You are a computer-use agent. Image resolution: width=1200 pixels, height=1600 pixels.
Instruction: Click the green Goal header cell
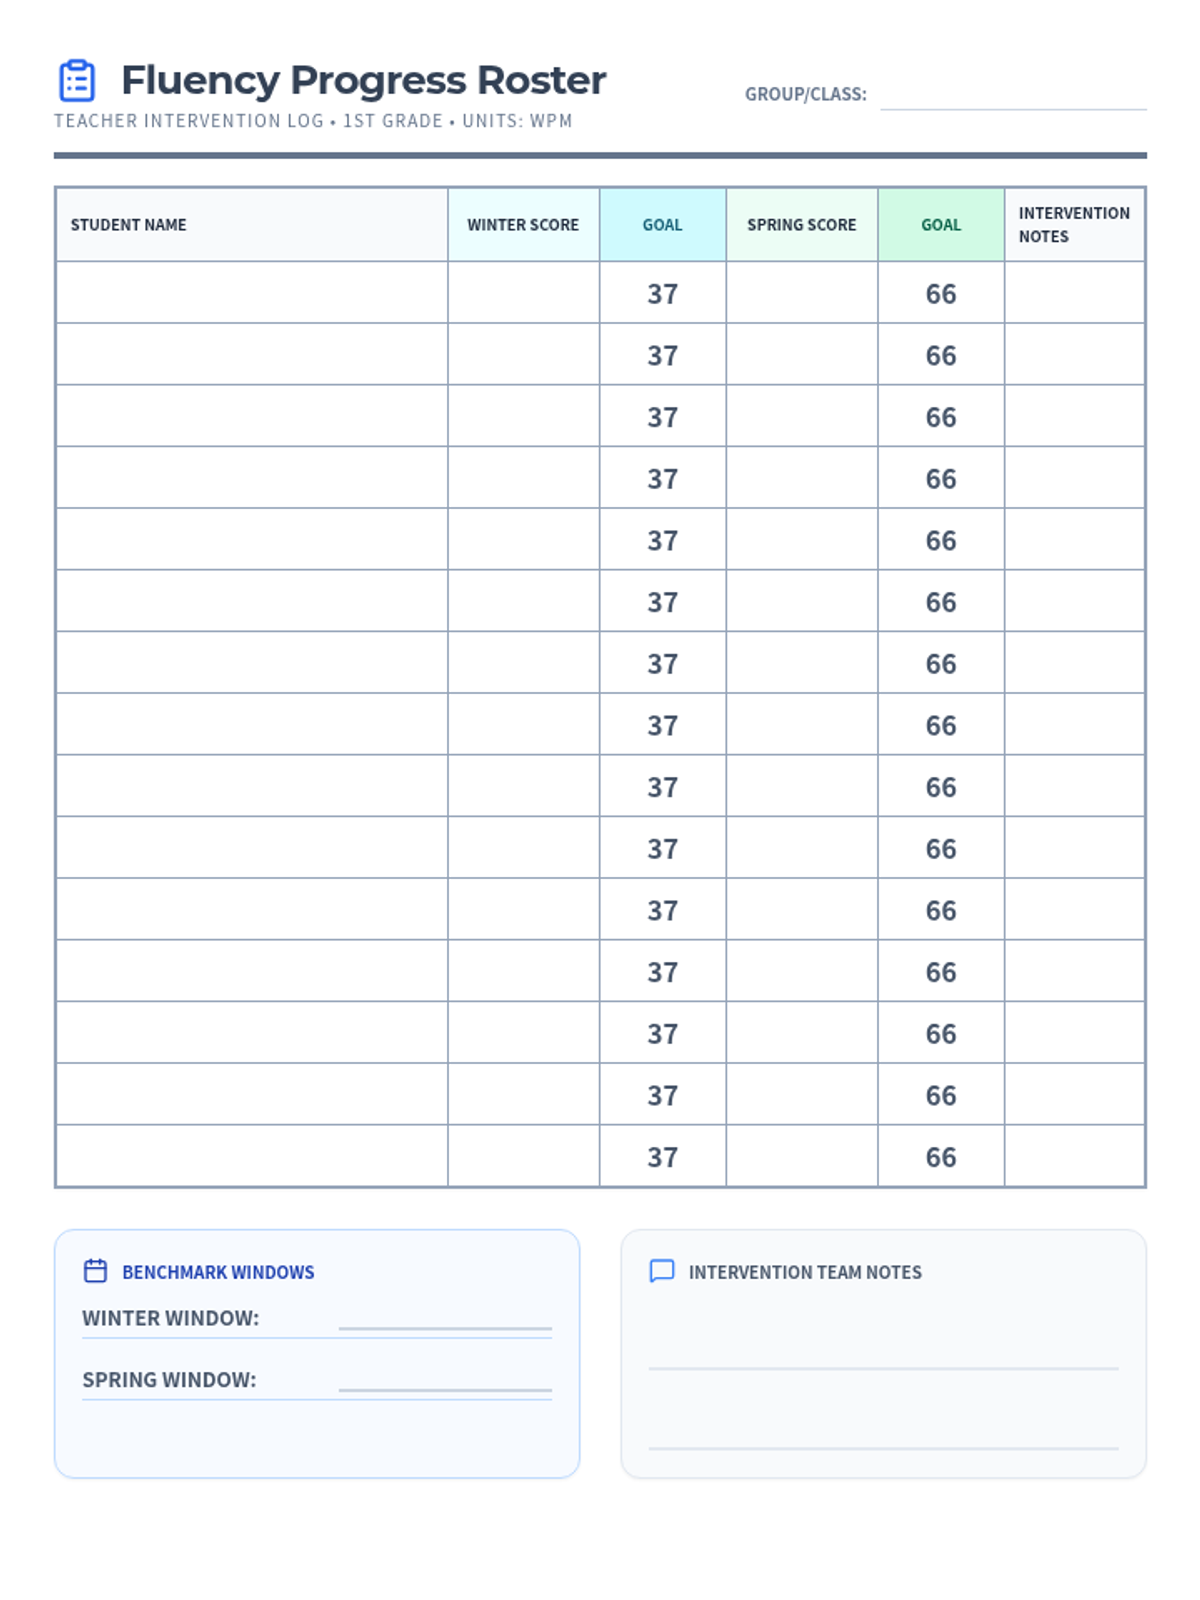click(941, 225)
